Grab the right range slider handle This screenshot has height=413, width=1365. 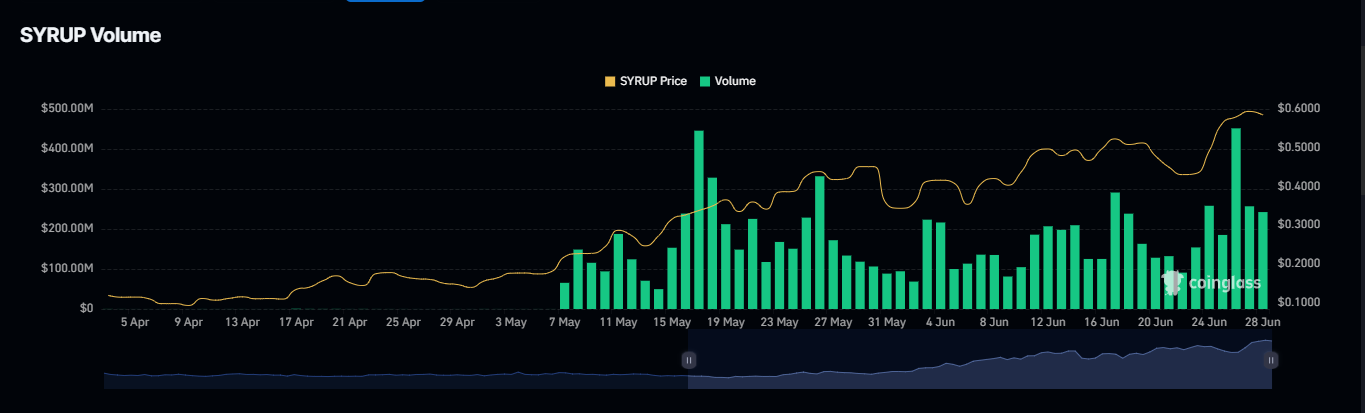pos(1272,360)
